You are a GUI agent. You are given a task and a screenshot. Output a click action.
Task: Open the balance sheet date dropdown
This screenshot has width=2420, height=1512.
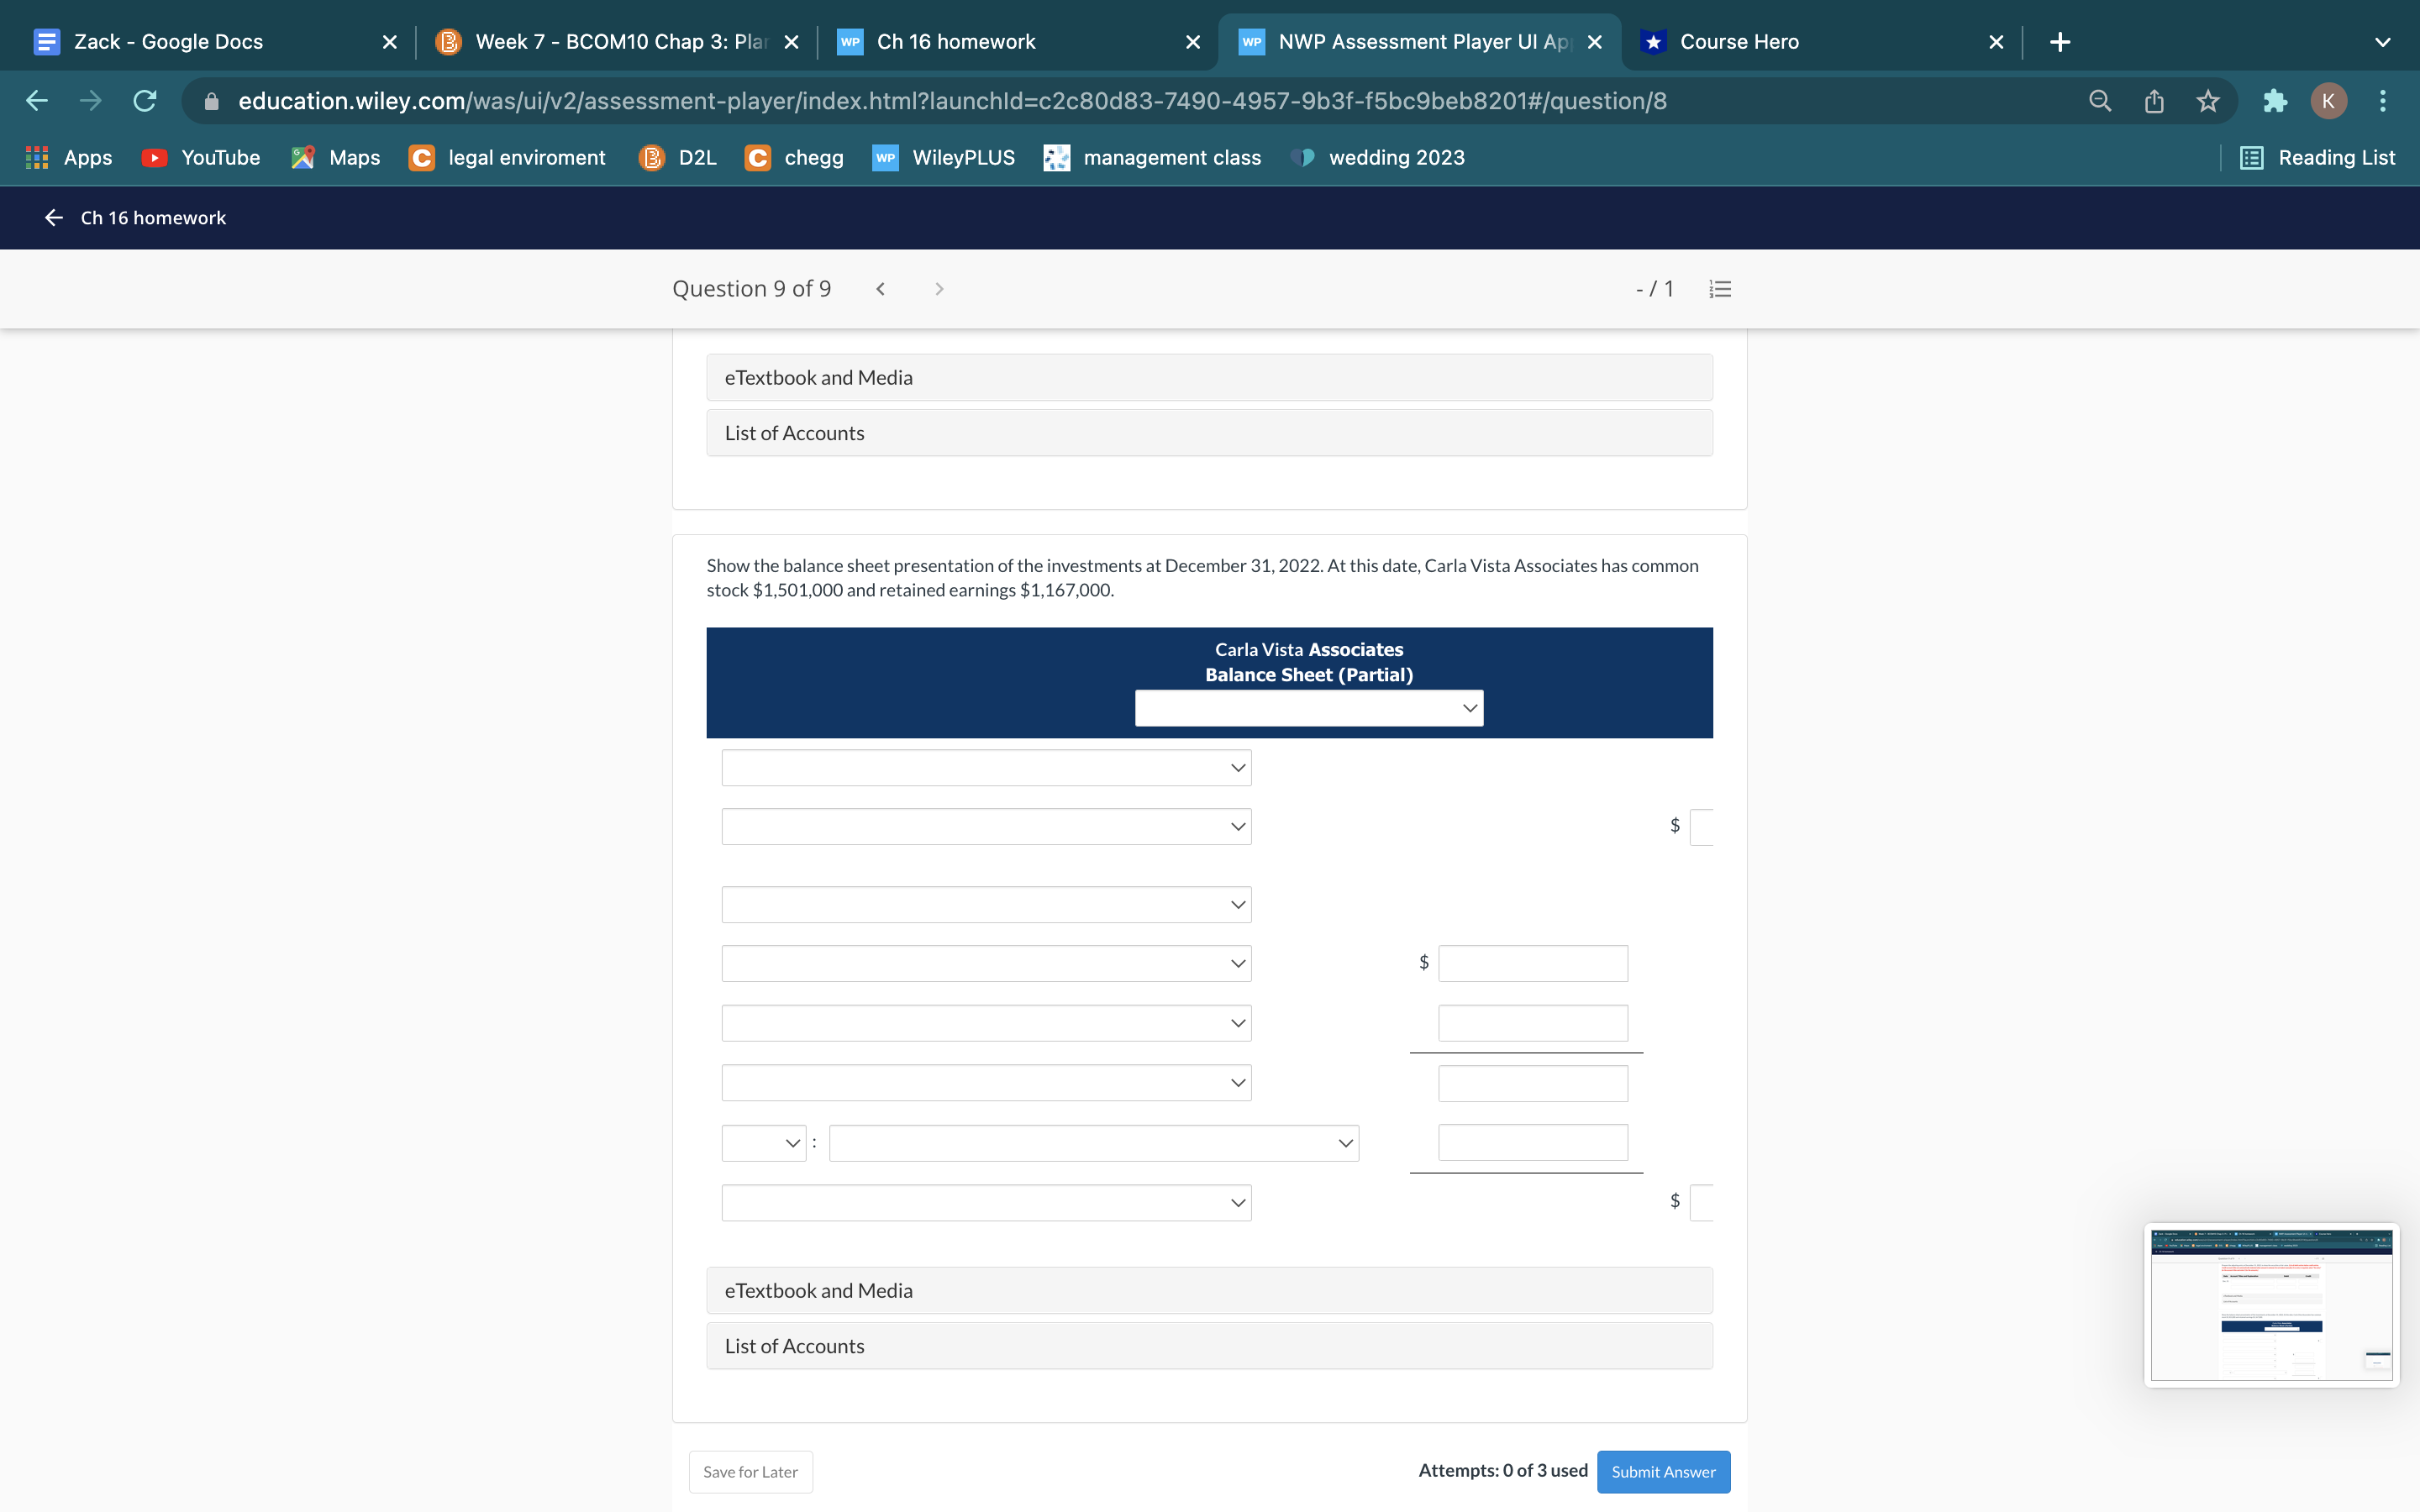click(x=1308, y=708)
